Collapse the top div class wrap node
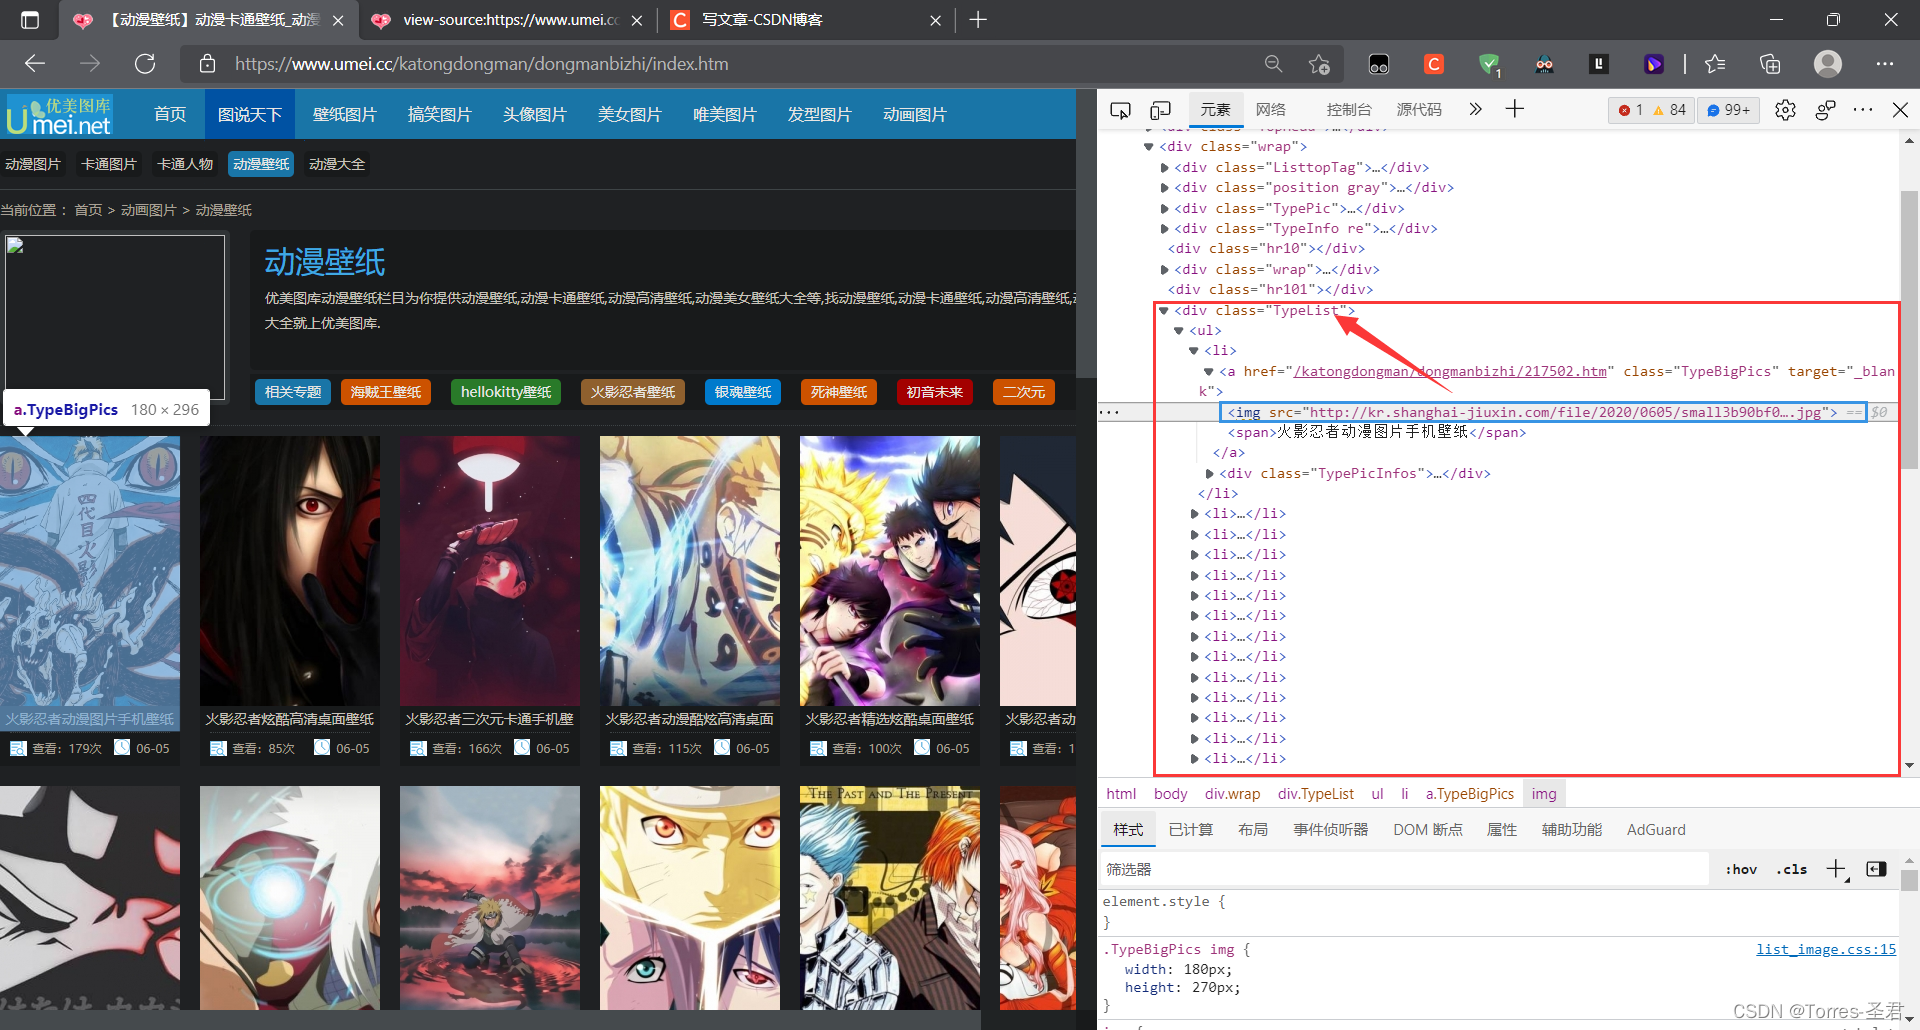Image resolution: width=1920 pixels, height=1030 pixels. [1149, 147]
